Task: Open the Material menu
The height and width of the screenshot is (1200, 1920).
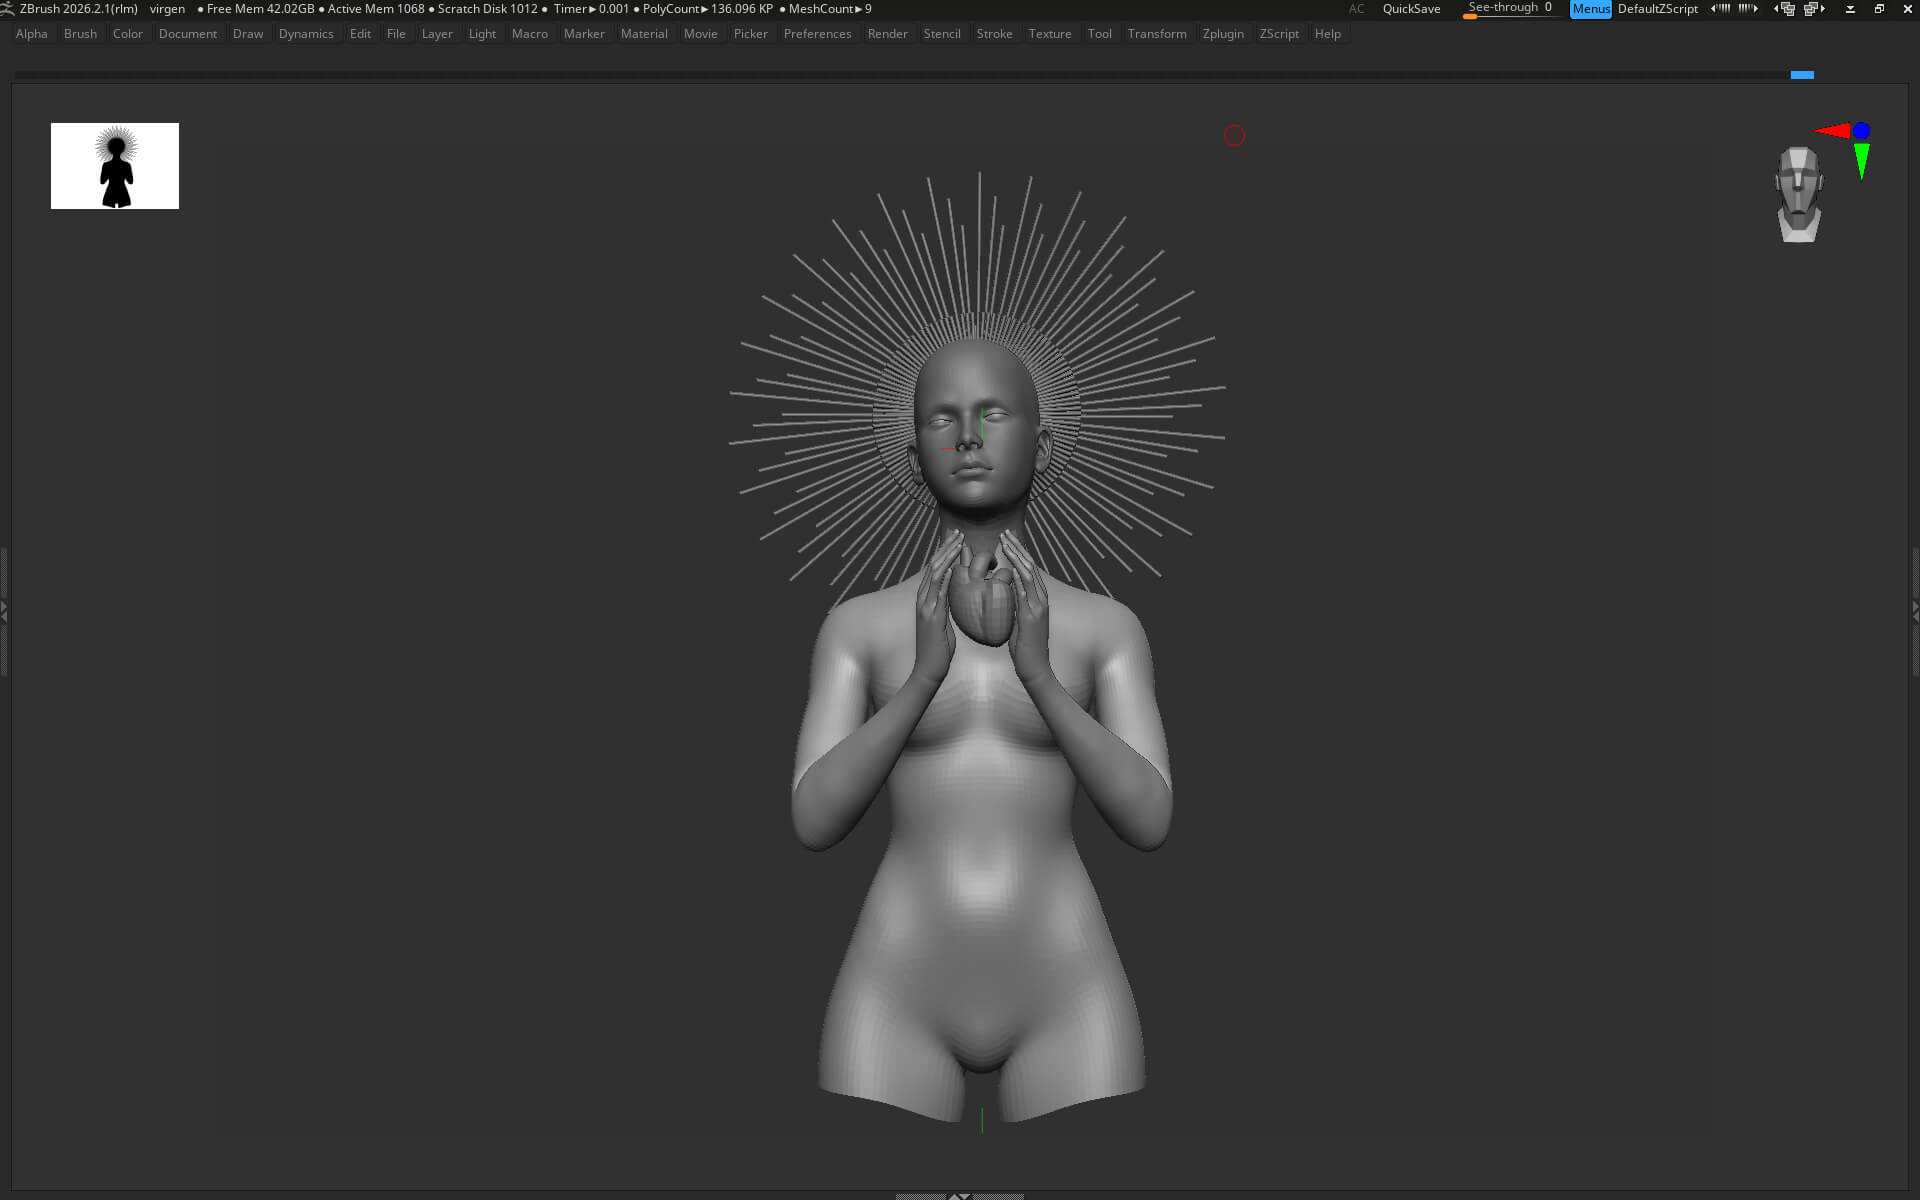Action: click(x=644, y=34)
